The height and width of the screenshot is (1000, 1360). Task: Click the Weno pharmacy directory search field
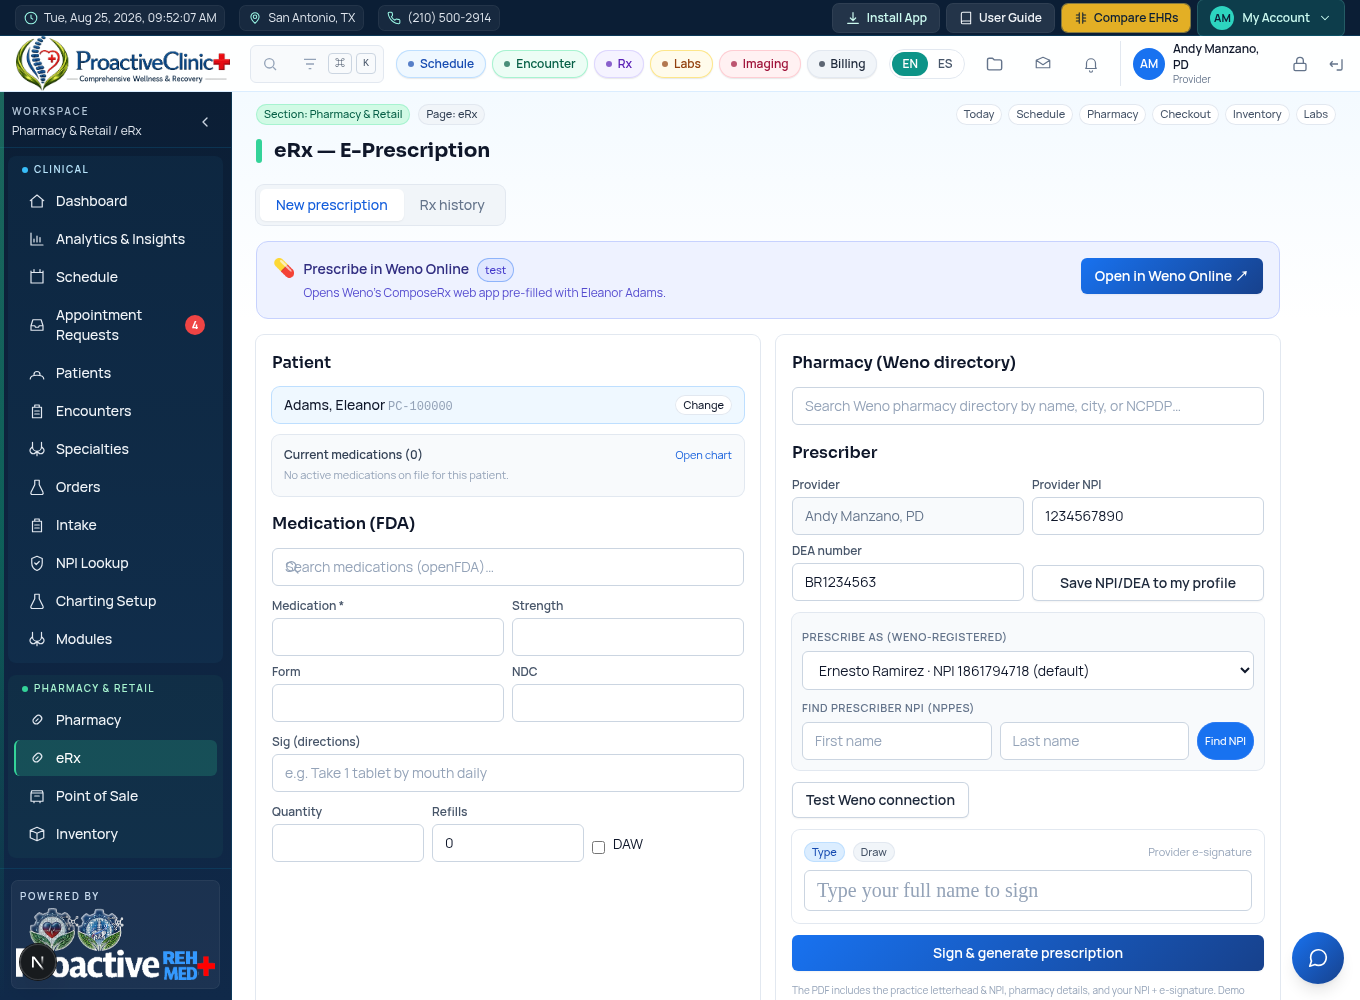click(1028, 406)
